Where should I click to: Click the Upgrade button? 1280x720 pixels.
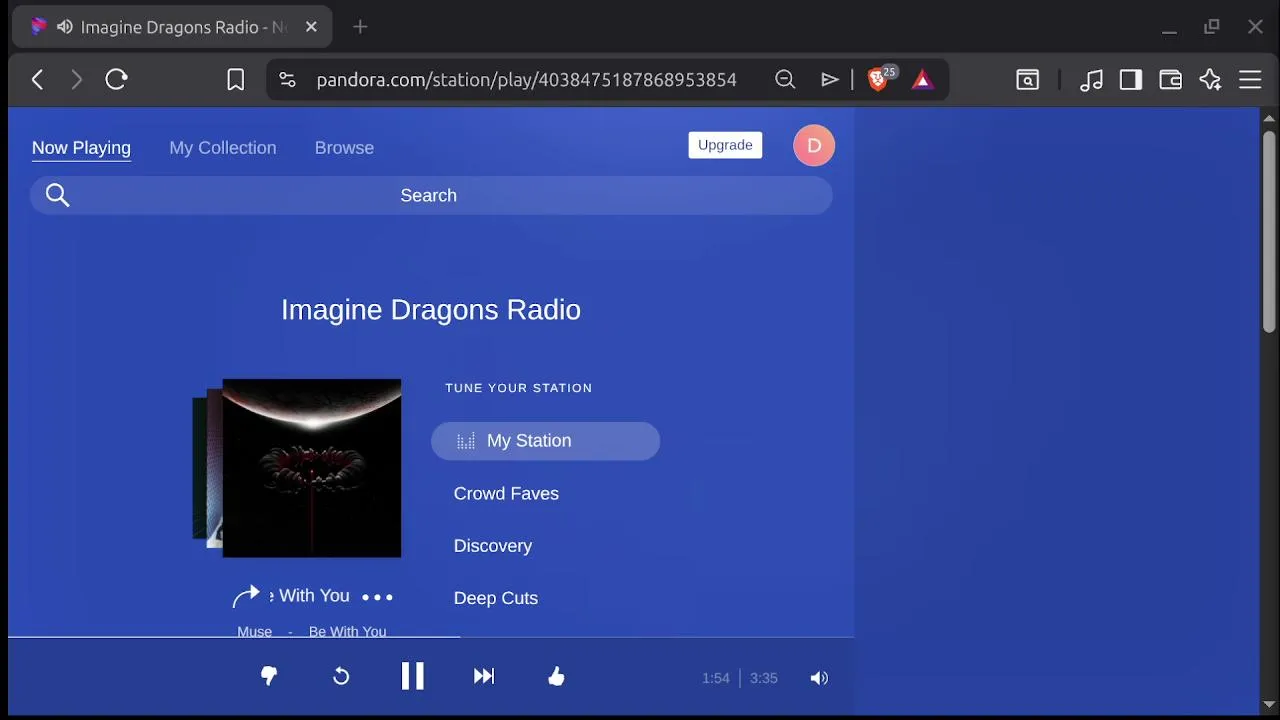[725, 145]
